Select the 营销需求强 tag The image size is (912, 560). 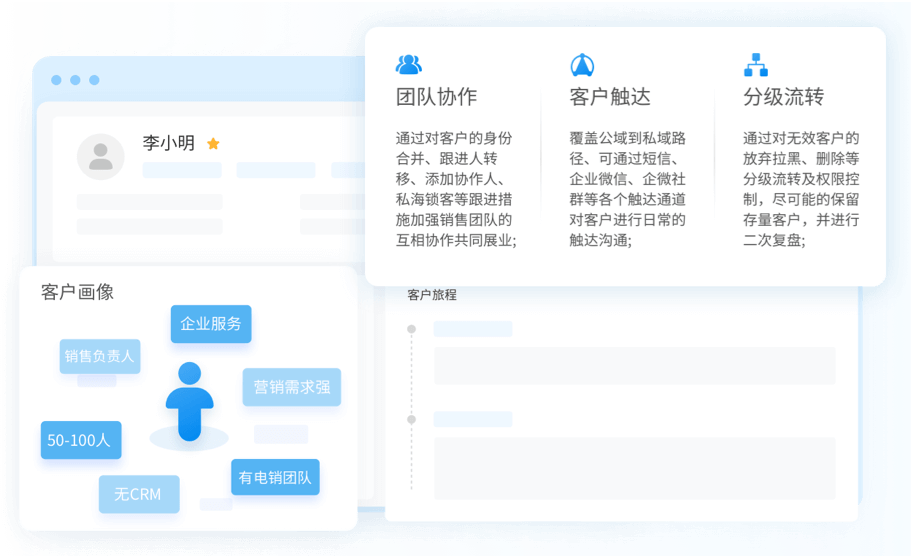pos(291,387)
